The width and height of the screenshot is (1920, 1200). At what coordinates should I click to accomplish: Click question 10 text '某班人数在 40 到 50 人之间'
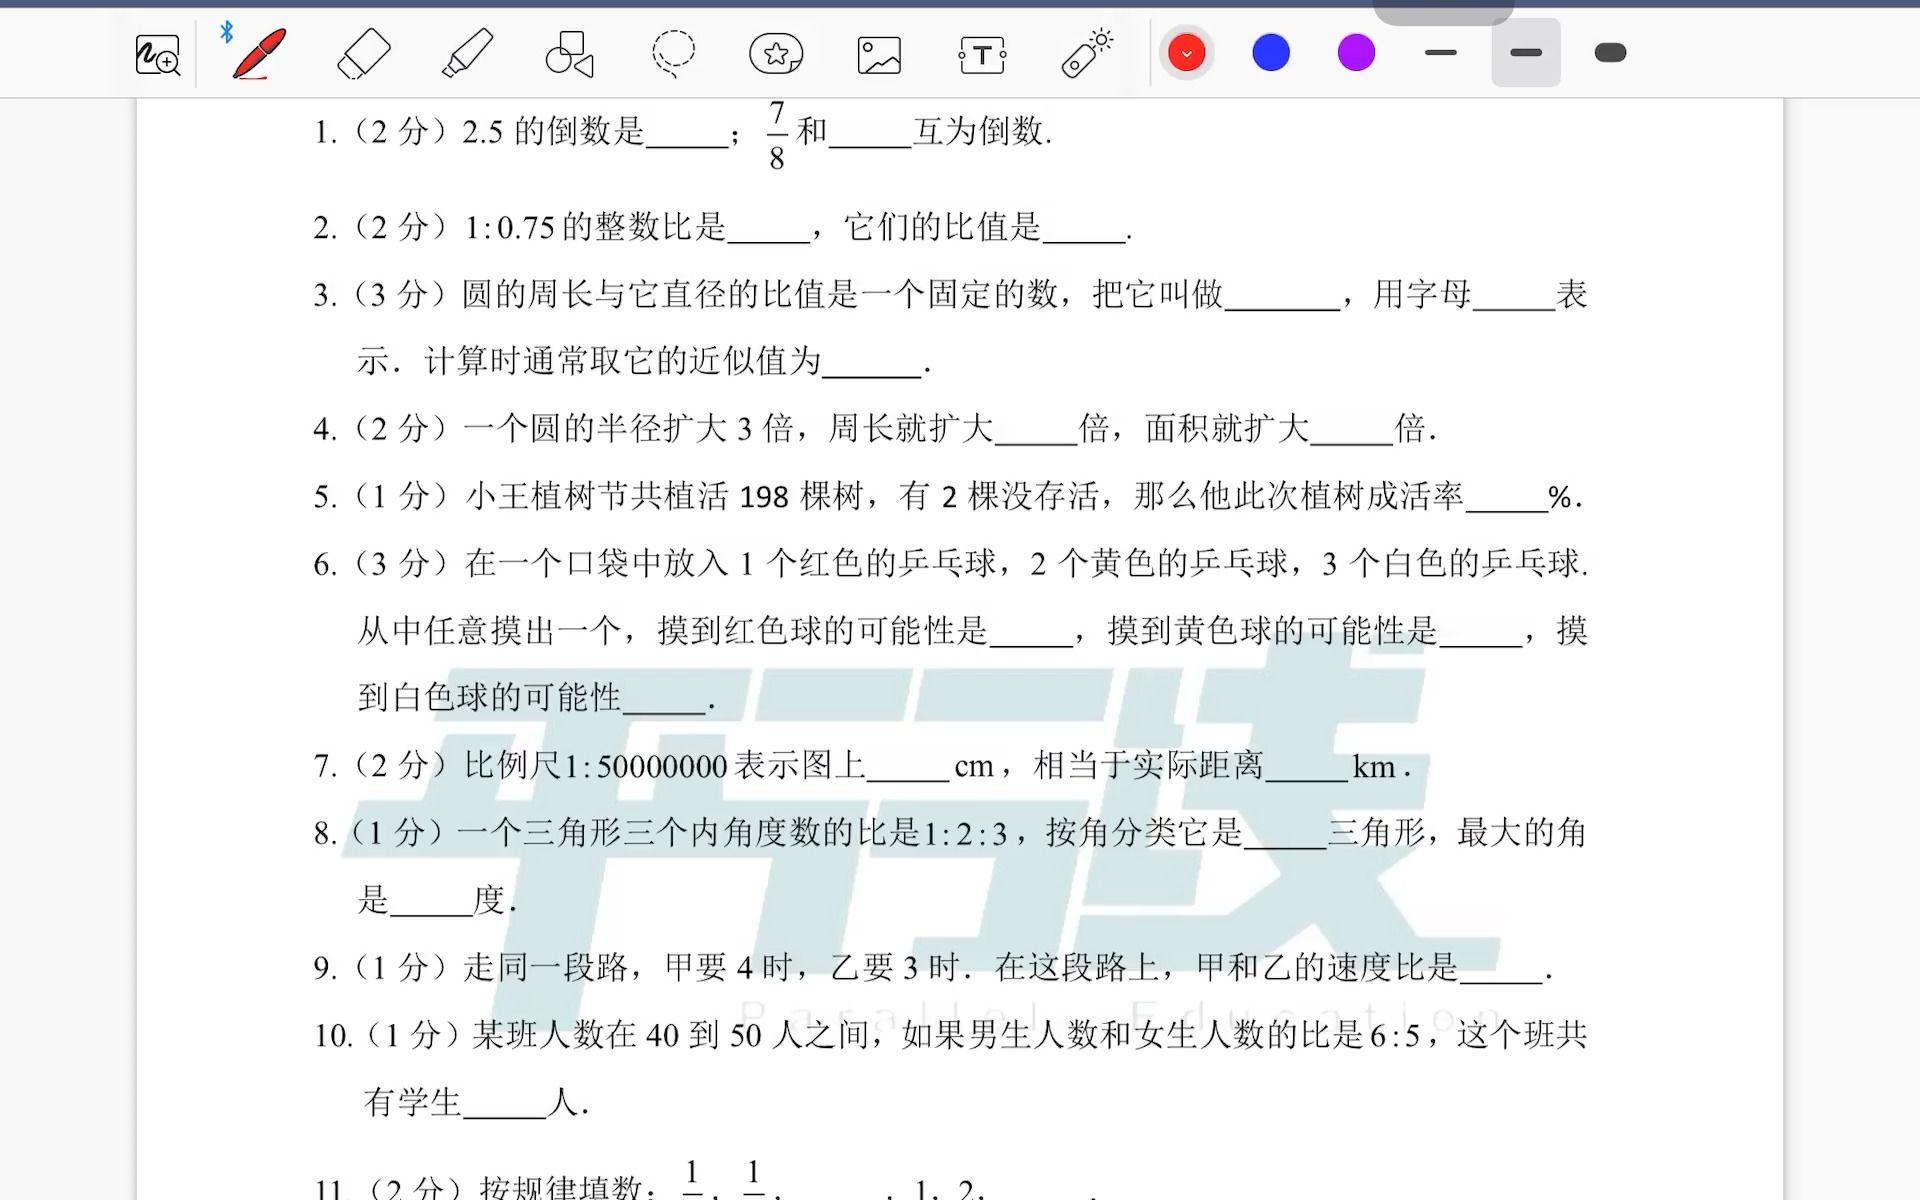670,1035
